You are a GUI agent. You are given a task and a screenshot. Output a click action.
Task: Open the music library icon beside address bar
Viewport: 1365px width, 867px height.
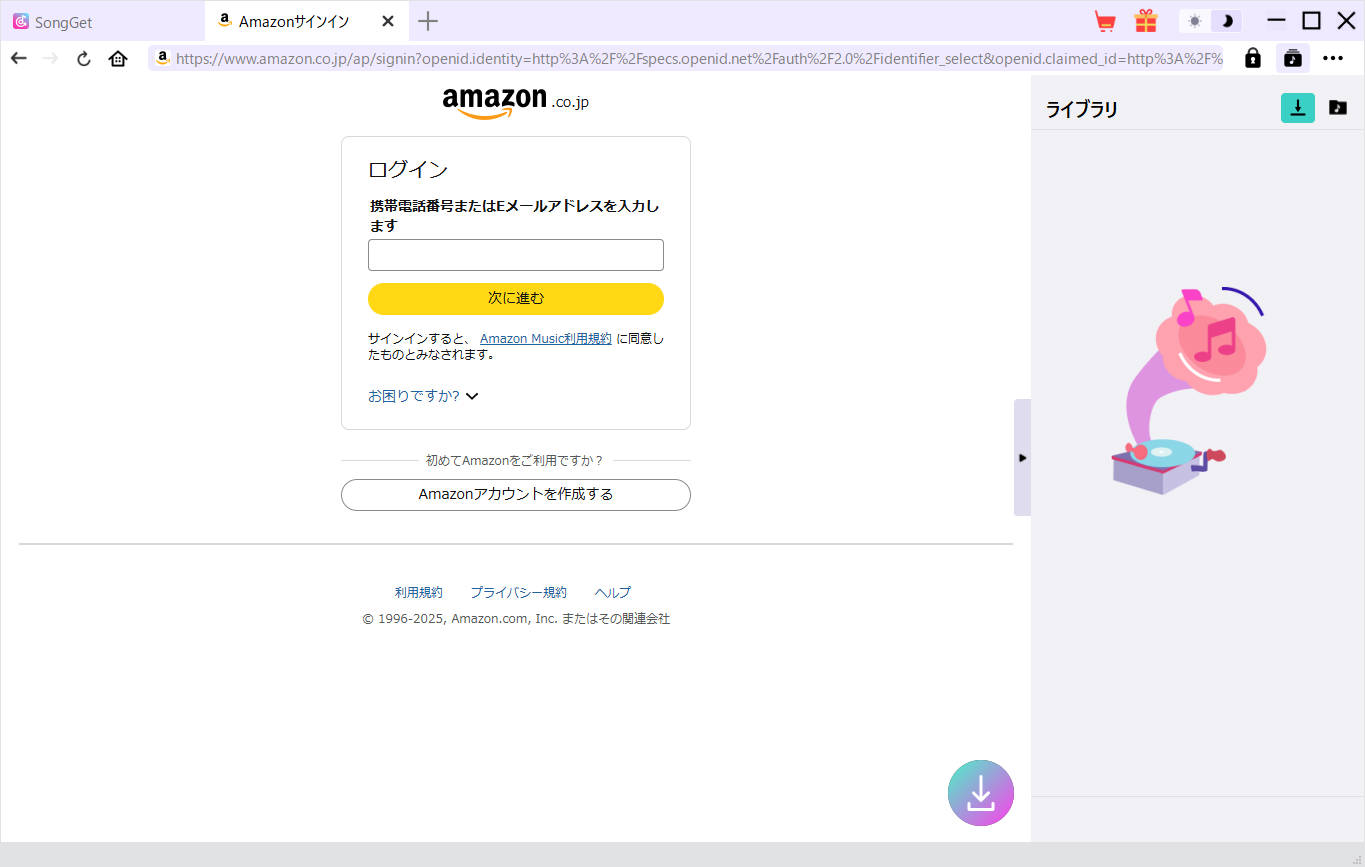click(x=1292, y=58)
